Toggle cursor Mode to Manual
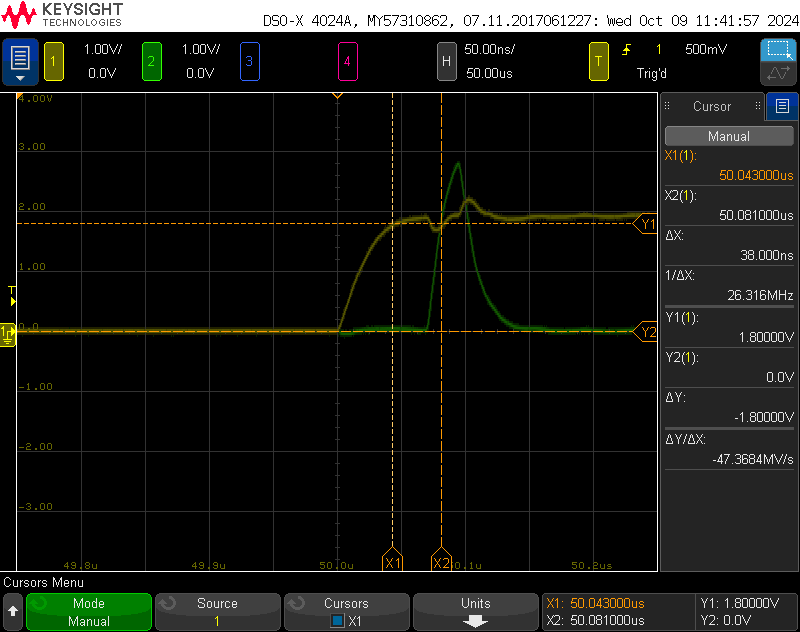Image resolution: width=800 pixels, height=632 pixels. [x=728, y=135]
